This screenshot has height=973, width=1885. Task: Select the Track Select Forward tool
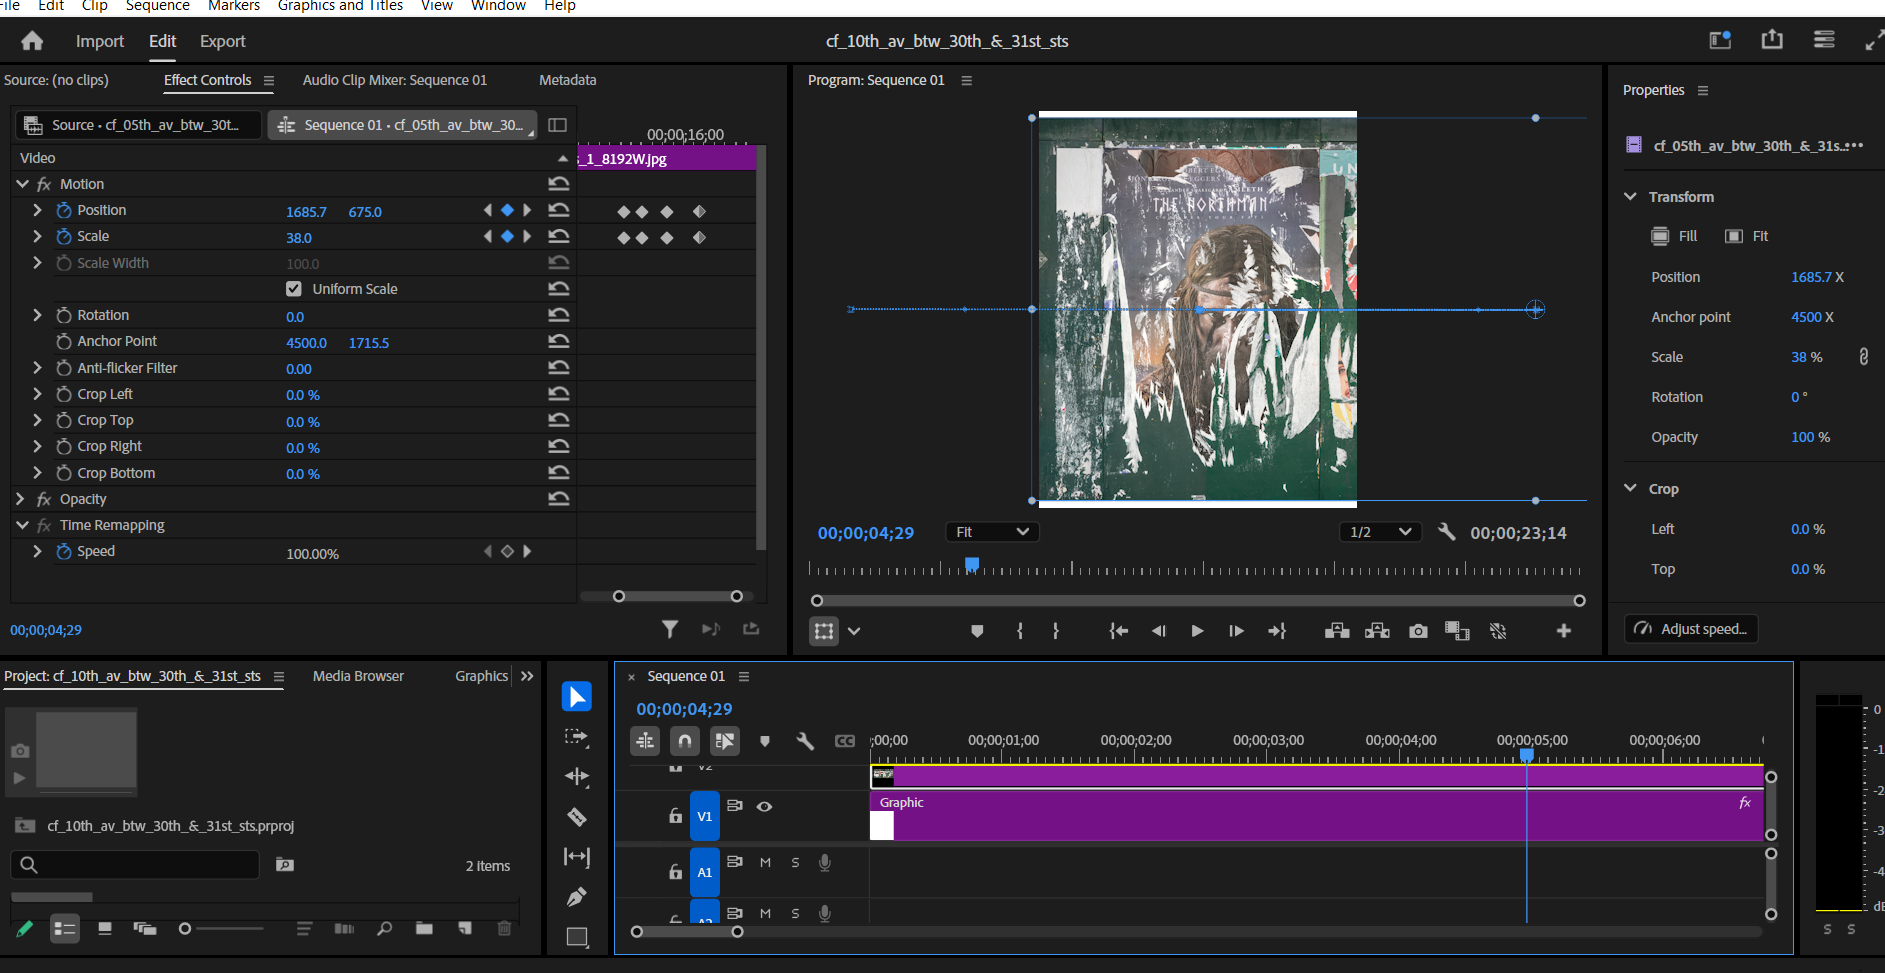(x=577, y=737)
